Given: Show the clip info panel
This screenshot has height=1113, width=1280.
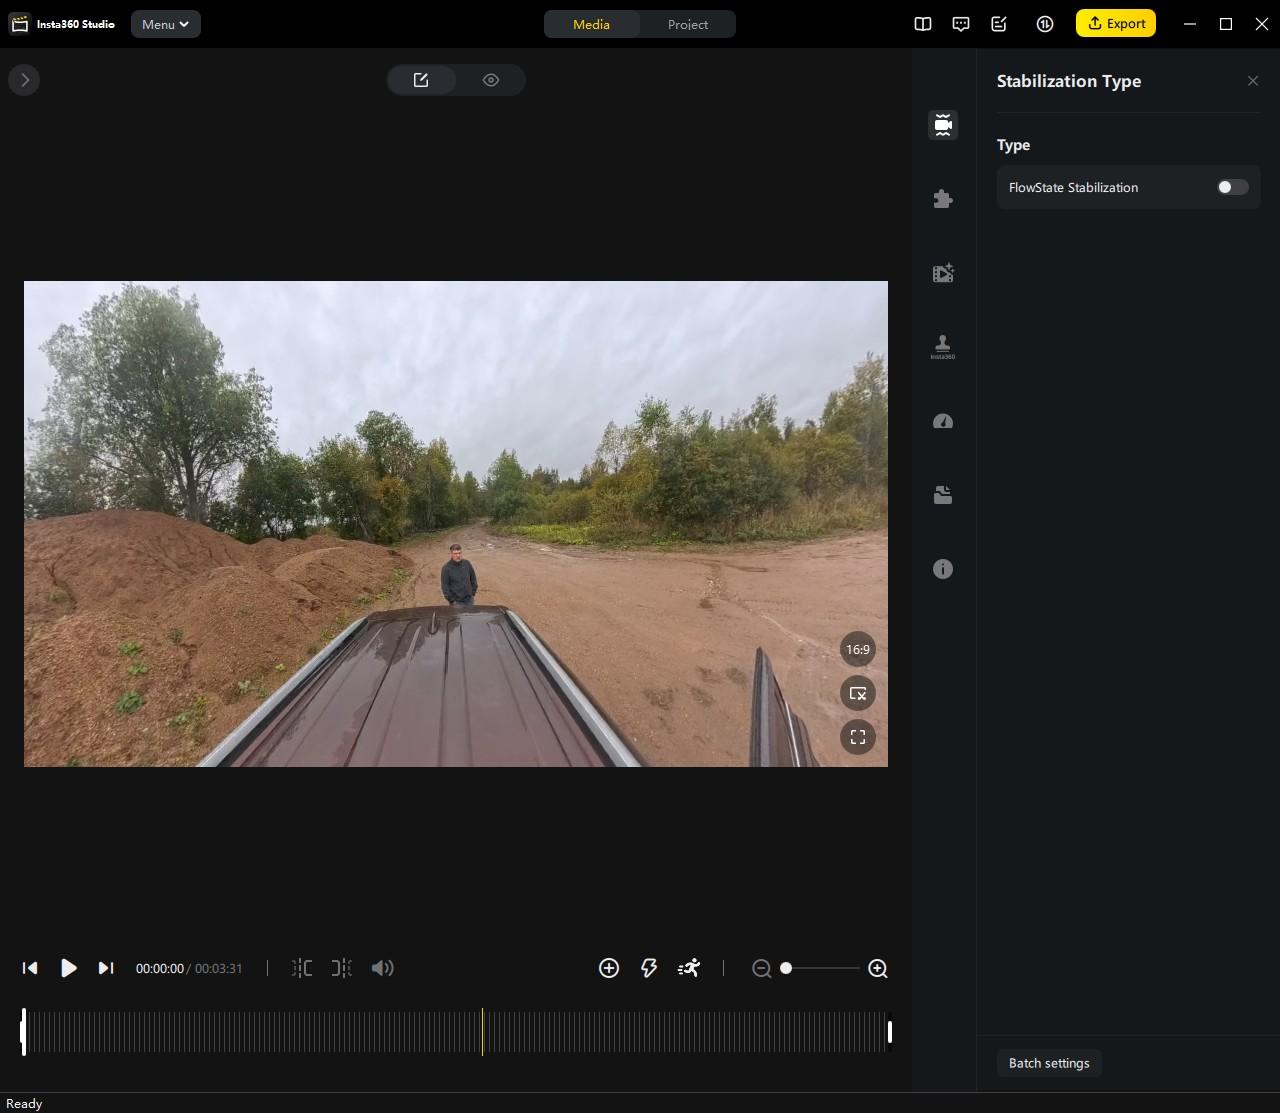Looking at the screenshot, I should pos(942,568).
